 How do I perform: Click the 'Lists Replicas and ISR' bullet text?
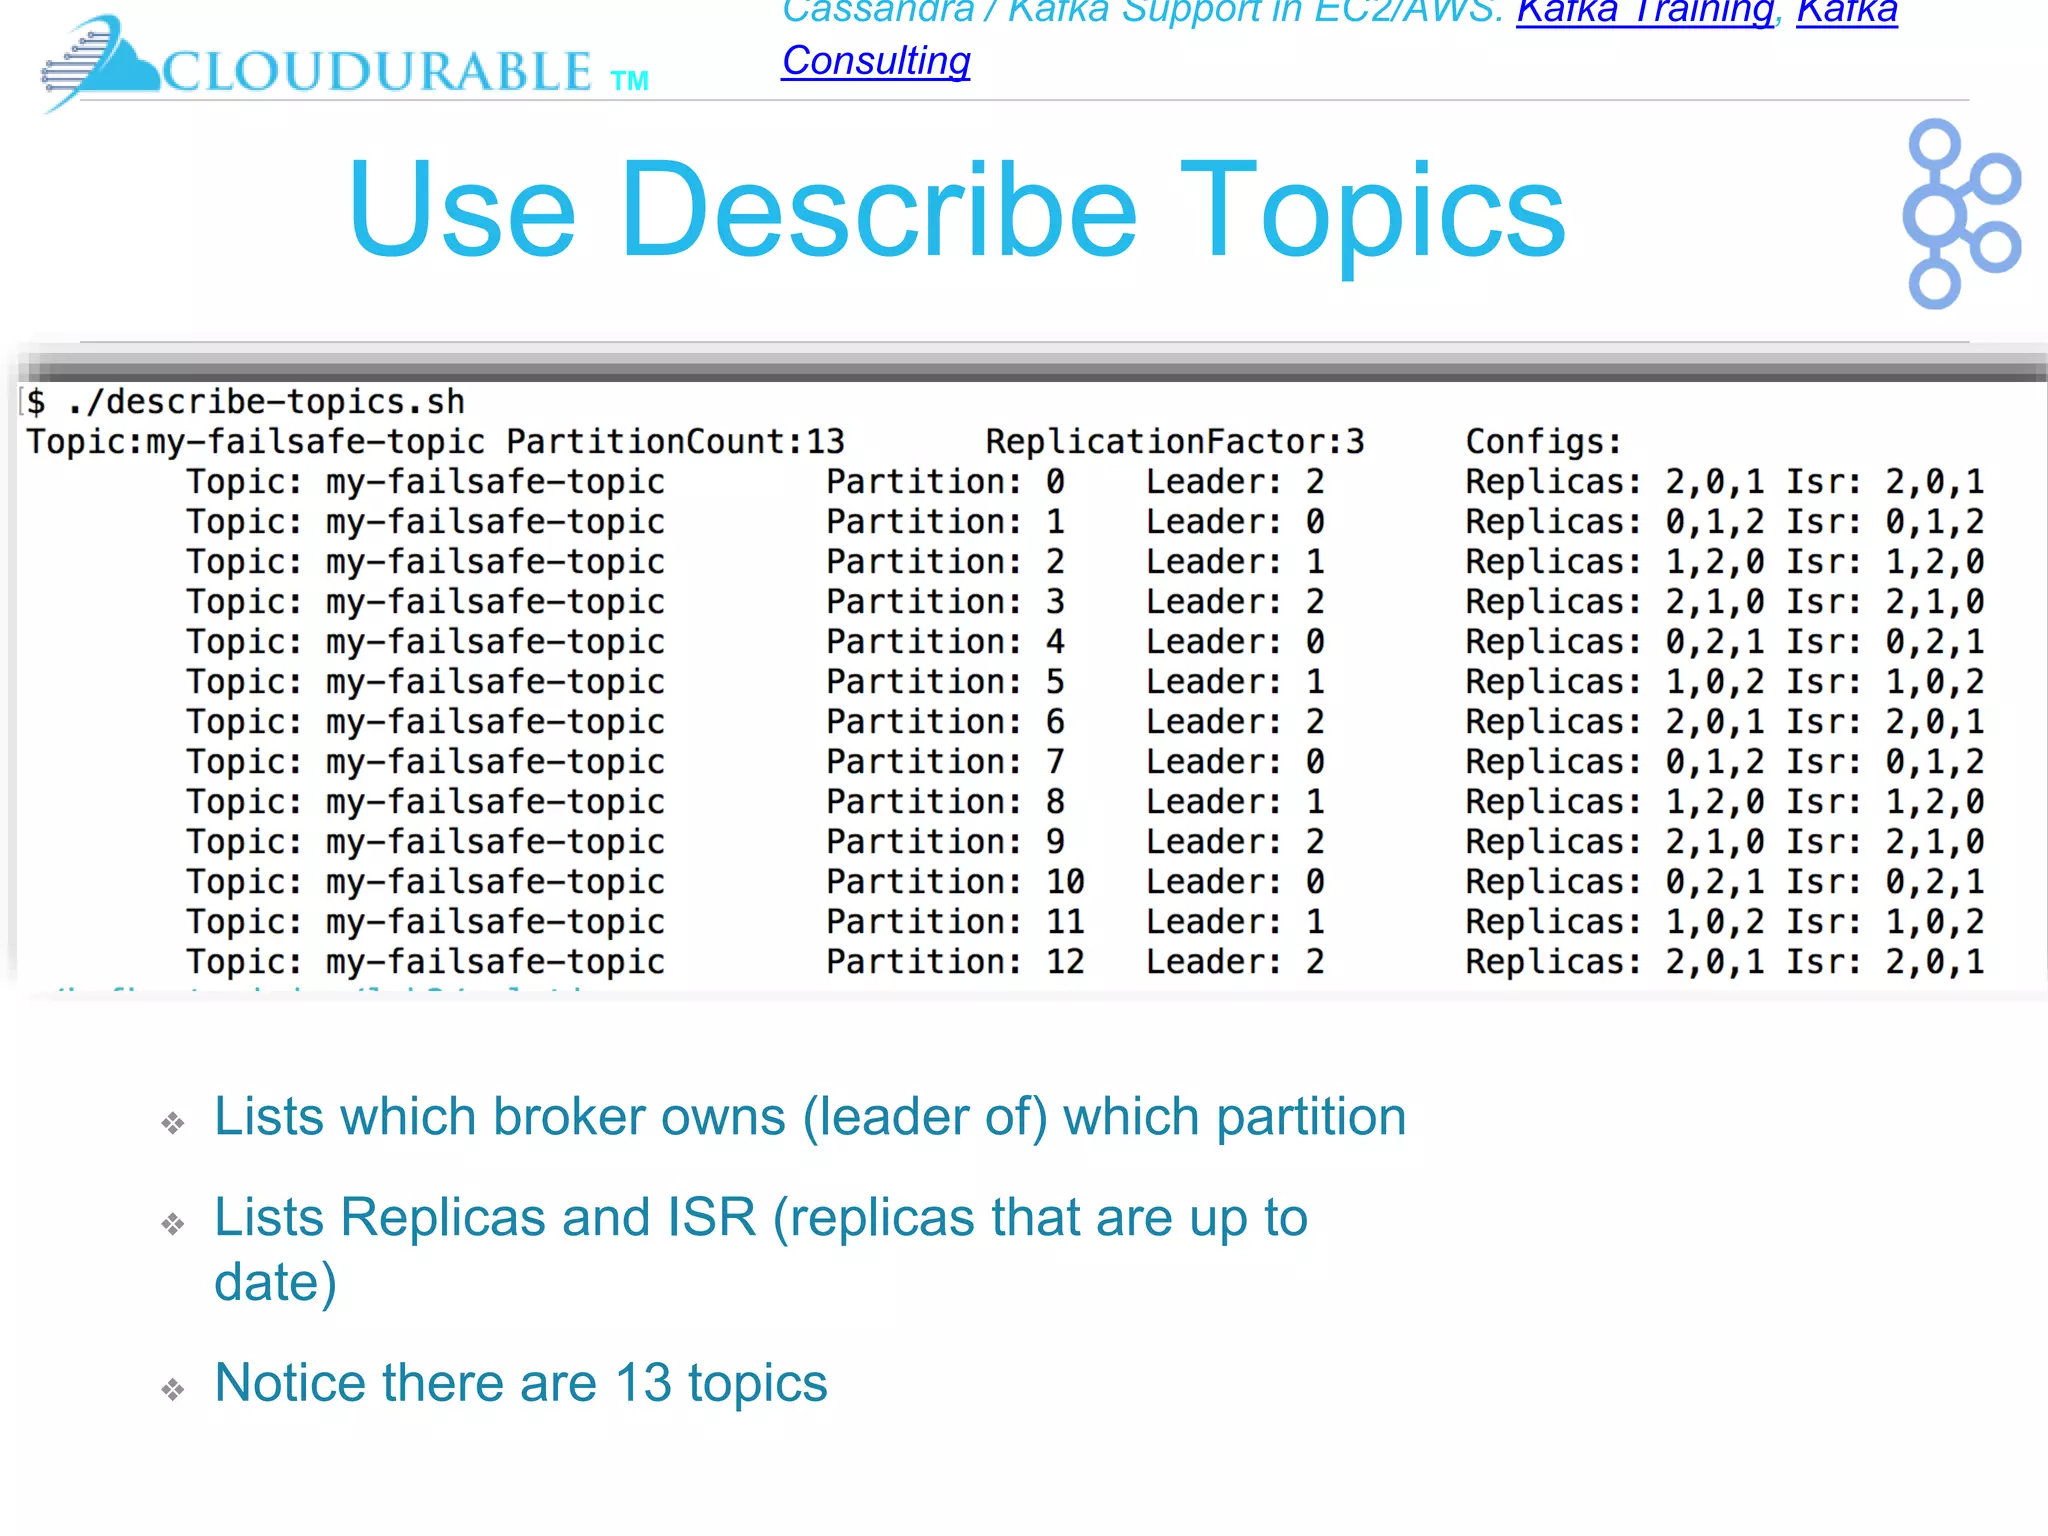760,1218
